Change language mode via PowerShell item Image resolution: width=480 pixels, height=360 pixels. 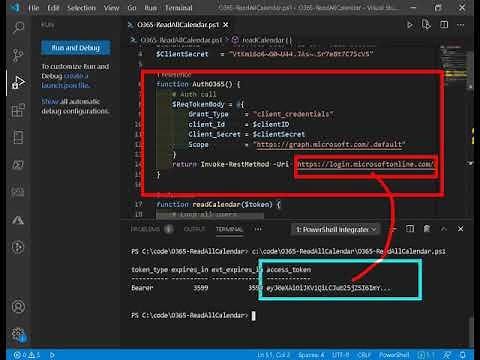coord(394,355)
